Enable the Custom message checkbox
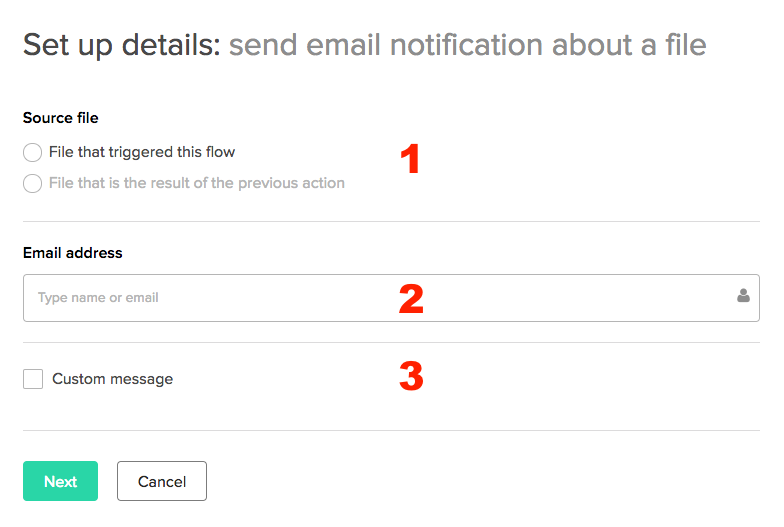Image resolution: width=784 pixels, height=527 pixels. (33, 379)
